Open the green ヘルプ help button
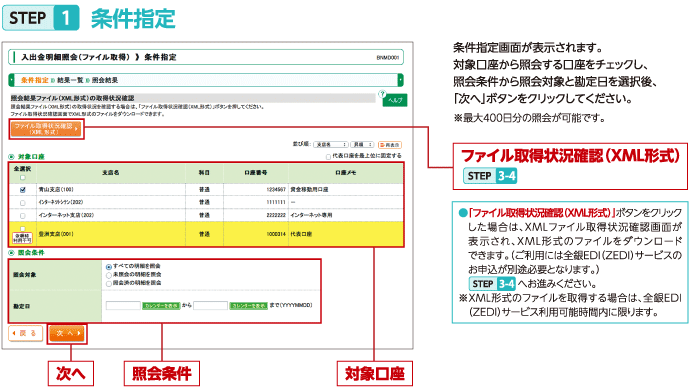690x391 pixels. pos(395,100)
